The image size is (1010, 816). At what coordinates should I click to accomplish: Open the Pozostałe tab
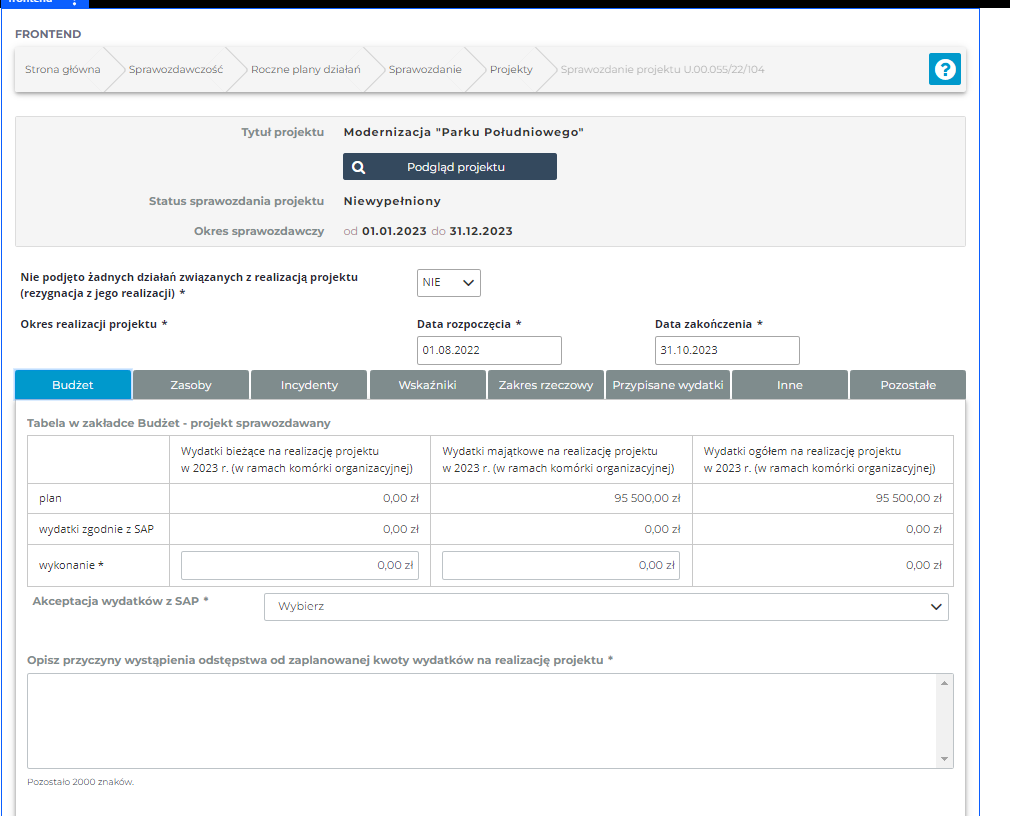pos(908,385)
